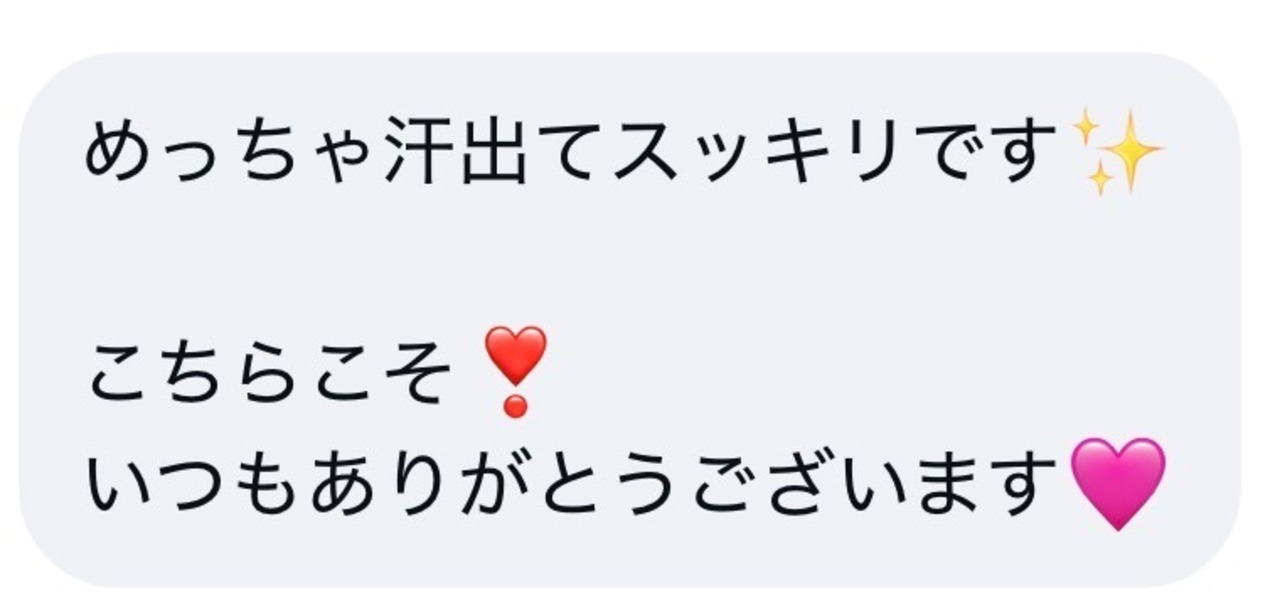This screenshot has width=1280, height=605.
Task: Click the red dot below the heart emoji
Action: [515, 406]
